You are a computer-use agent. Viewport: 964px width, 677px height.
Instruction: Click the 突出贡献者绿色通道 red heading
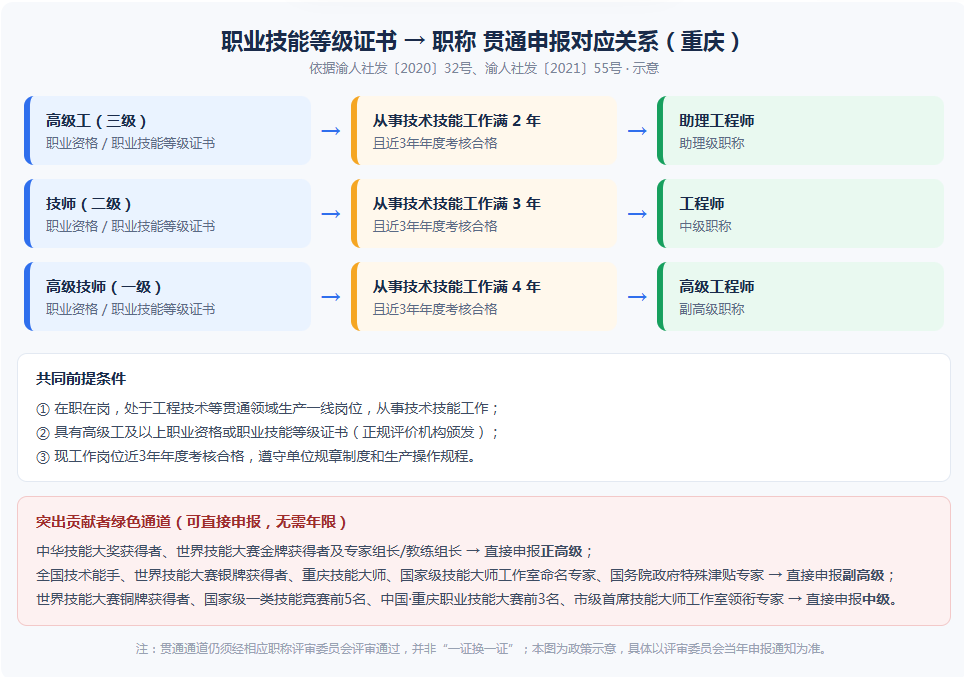(103, 522)
